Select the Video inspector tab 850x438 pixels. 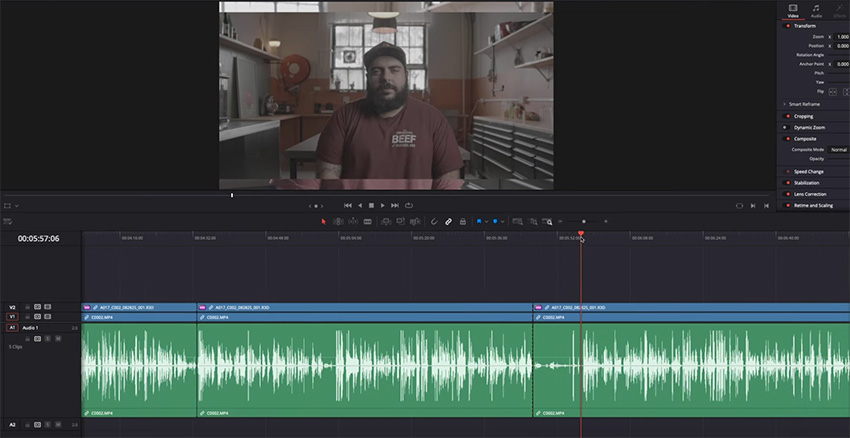[793, 11]
